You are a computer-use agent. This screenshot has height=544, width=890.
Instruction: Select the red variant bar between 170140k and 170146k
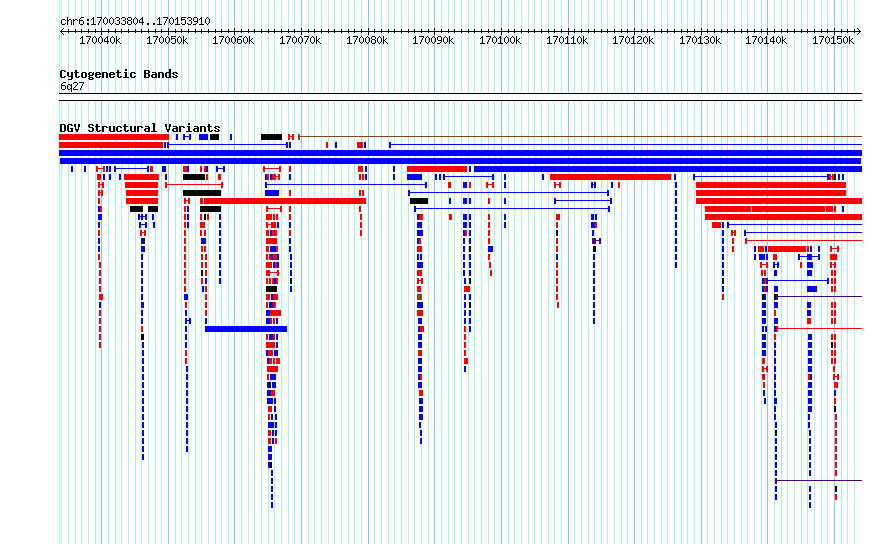(x=787, y=249)
